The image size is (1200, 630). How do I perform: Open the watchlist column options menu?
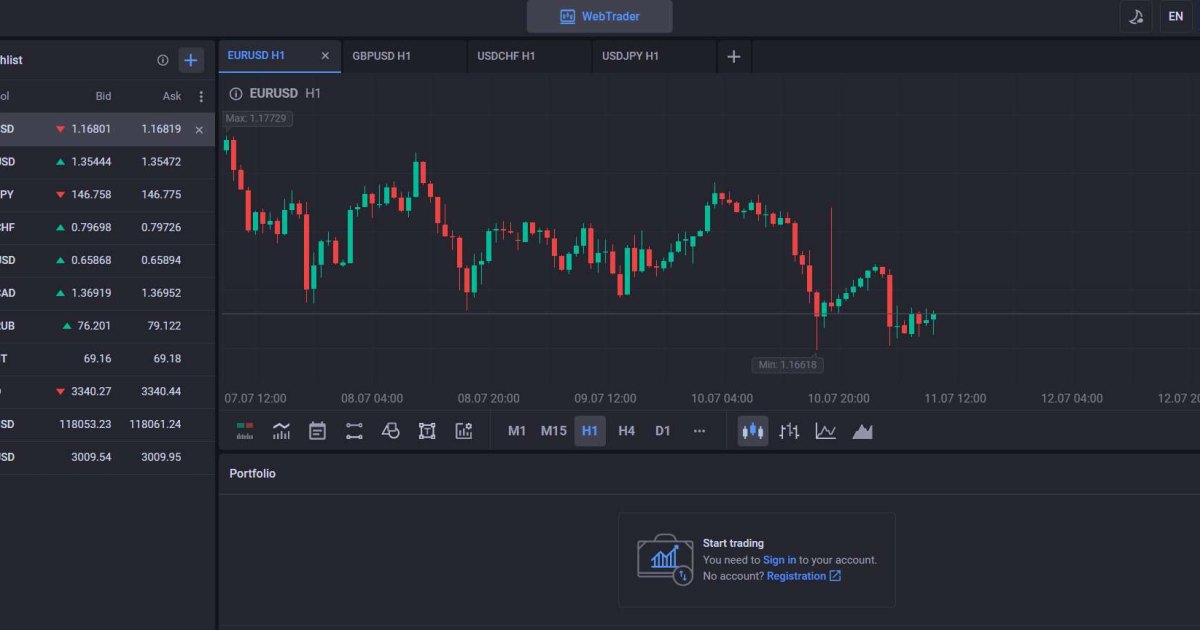tap(201, 97)
